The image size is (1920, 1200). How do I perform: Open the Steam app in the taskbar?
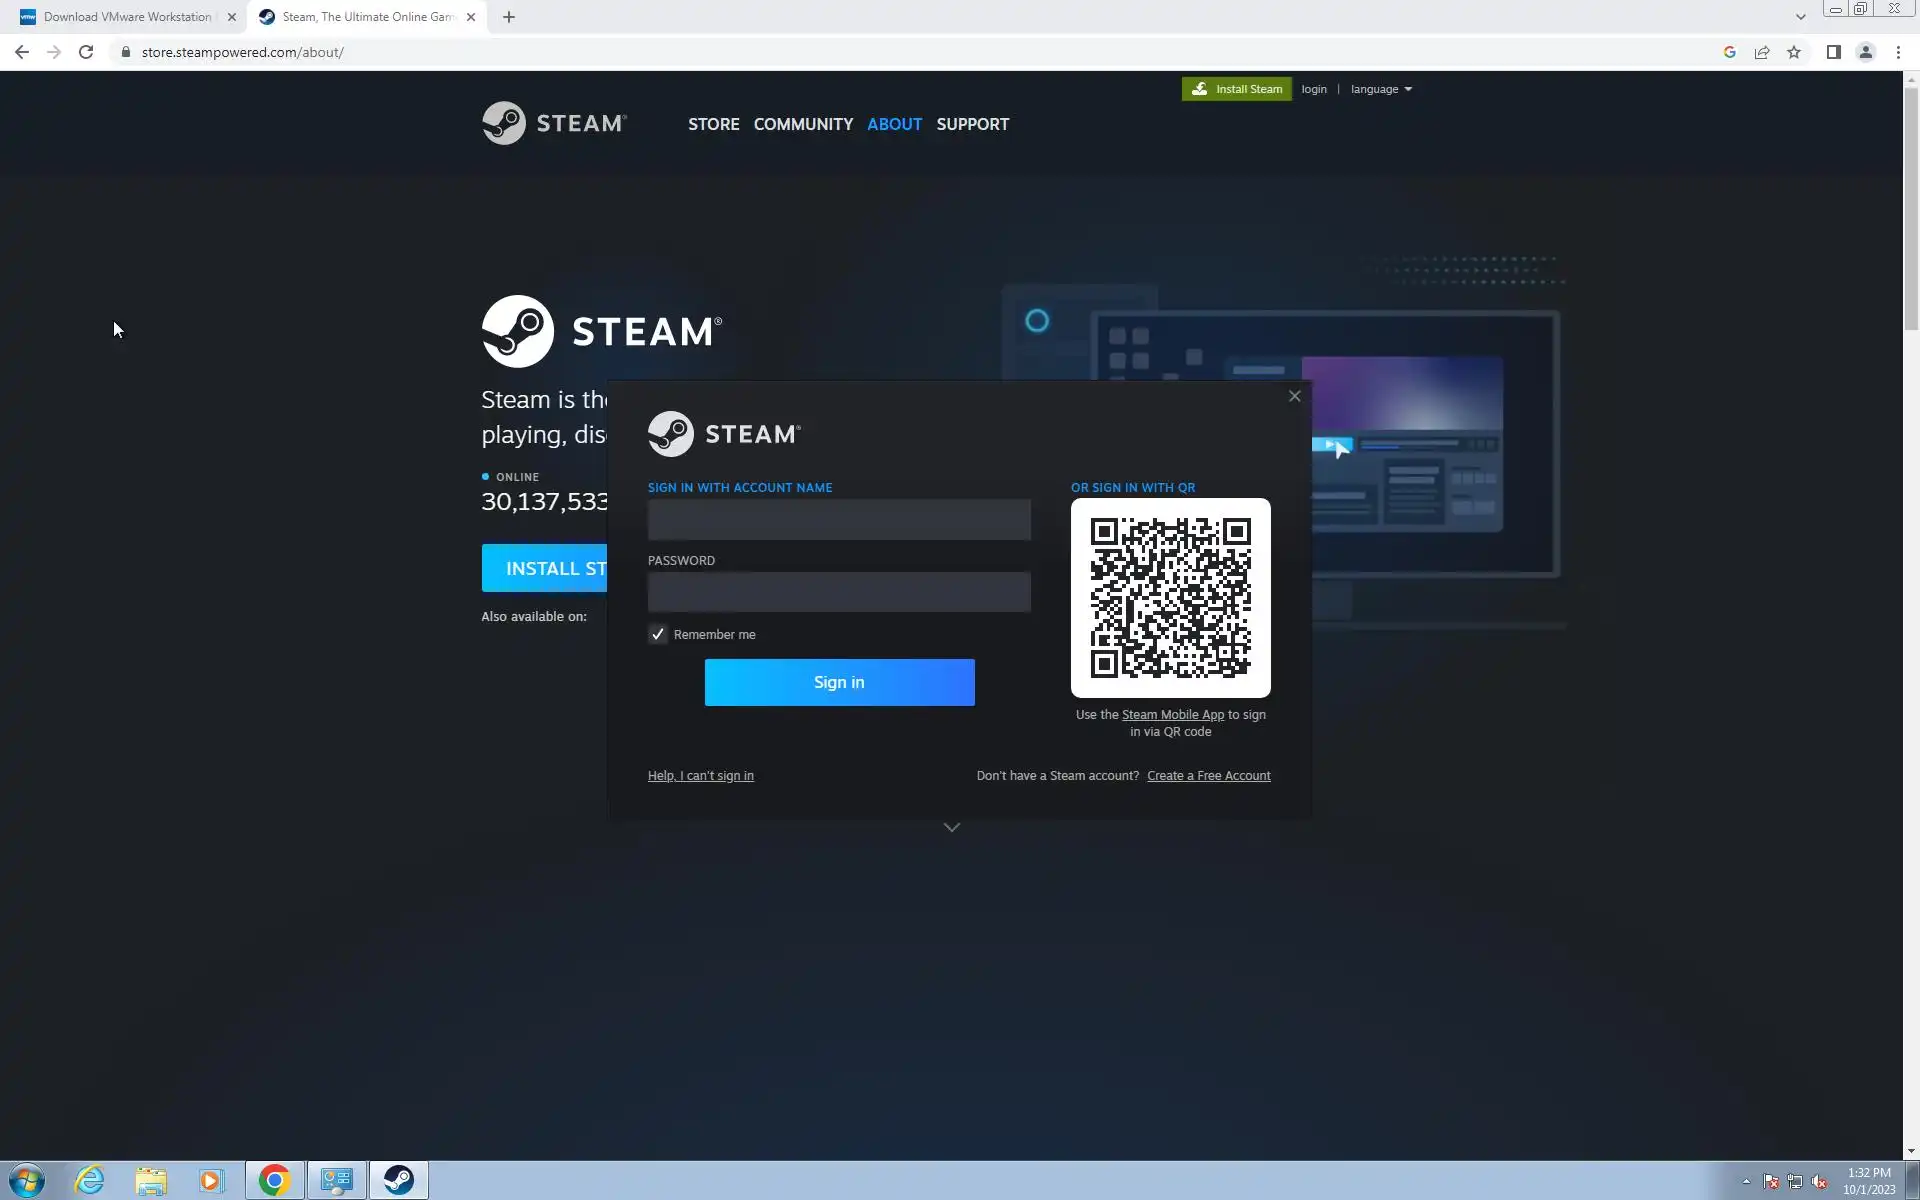(x=398, y=1180)
